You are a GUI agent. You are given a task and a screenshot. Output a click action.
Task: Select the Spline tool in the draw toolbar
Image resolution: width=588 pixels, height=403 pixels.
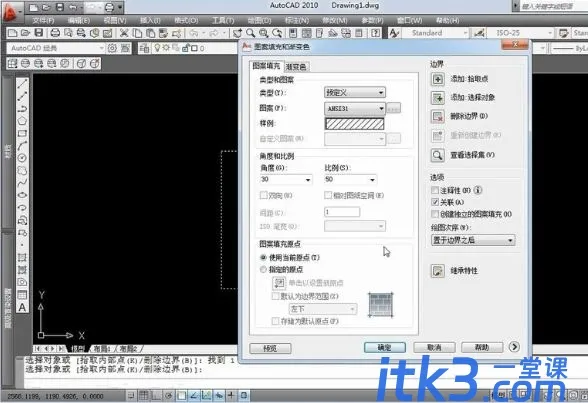[x=22, y=183]
